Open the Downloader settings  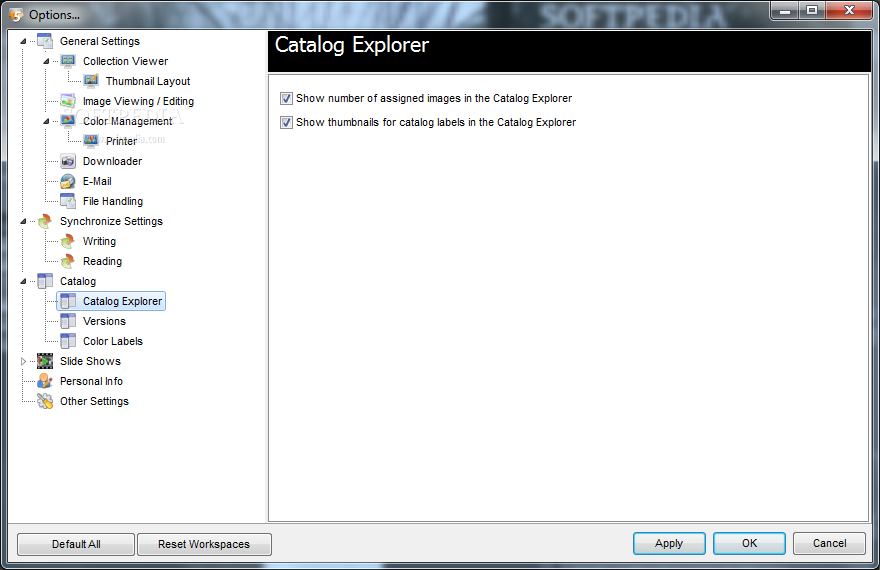[x=112, y=161]
